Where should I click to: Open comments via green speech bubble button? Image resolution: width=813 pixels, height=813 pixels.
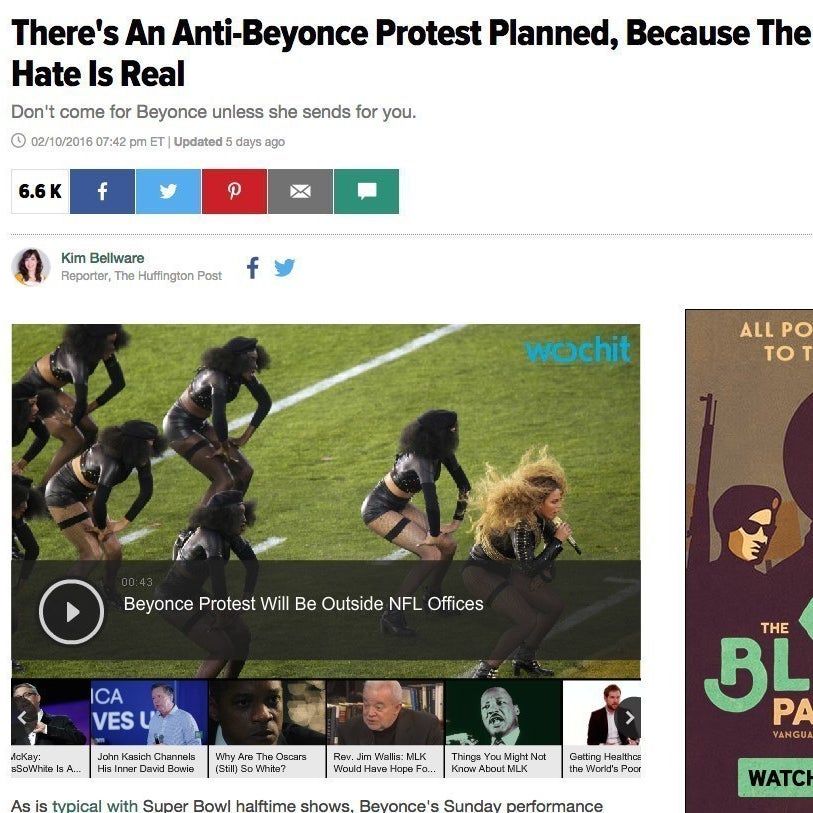[x=367, y=191]
